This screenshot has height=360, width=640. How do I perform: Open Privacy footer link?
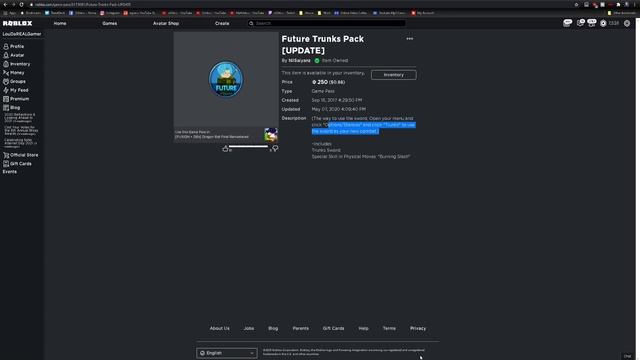point(418,328)
